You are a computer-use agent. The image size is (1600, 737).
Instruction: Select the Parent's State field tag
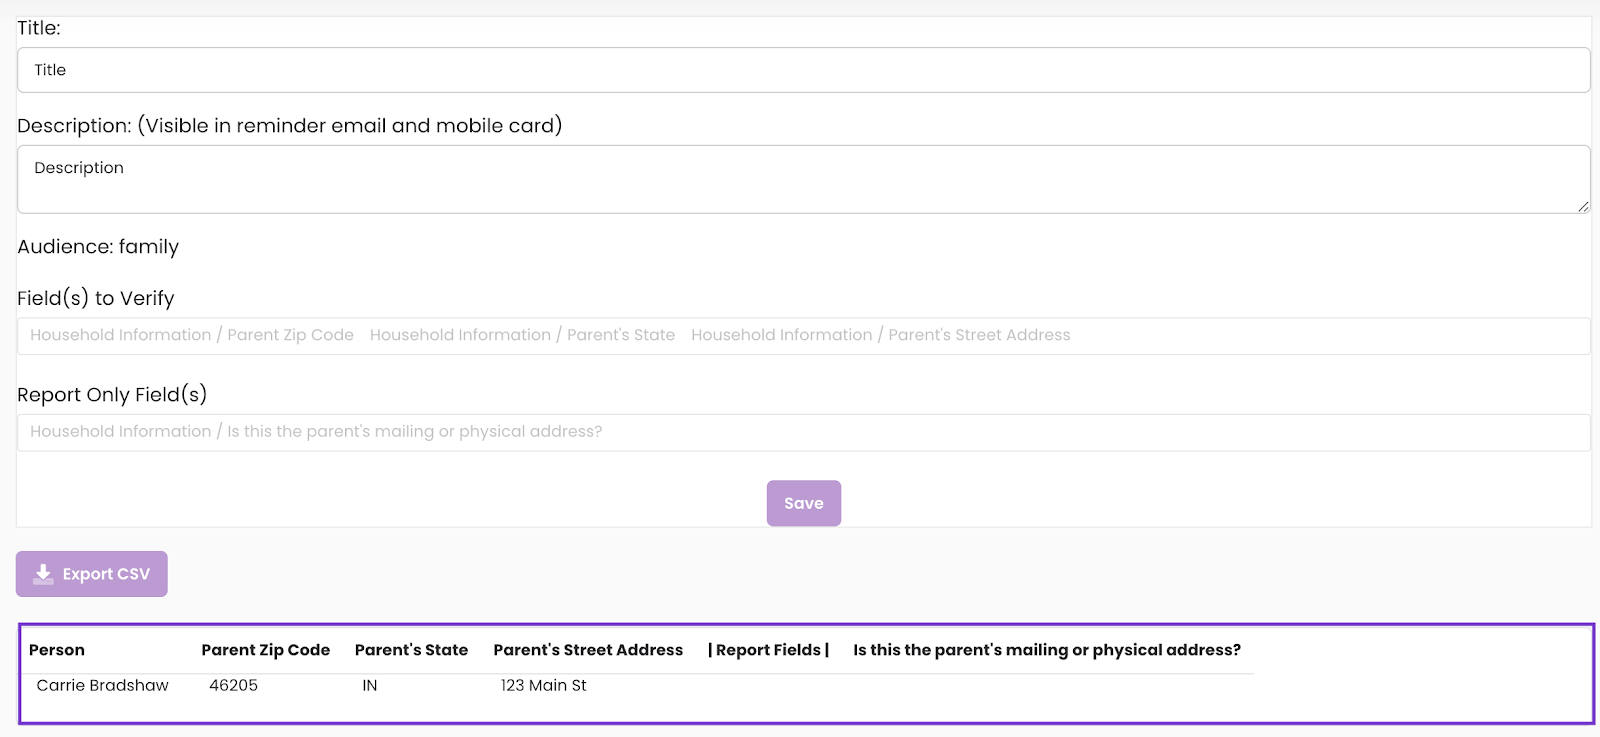point(522,335)
